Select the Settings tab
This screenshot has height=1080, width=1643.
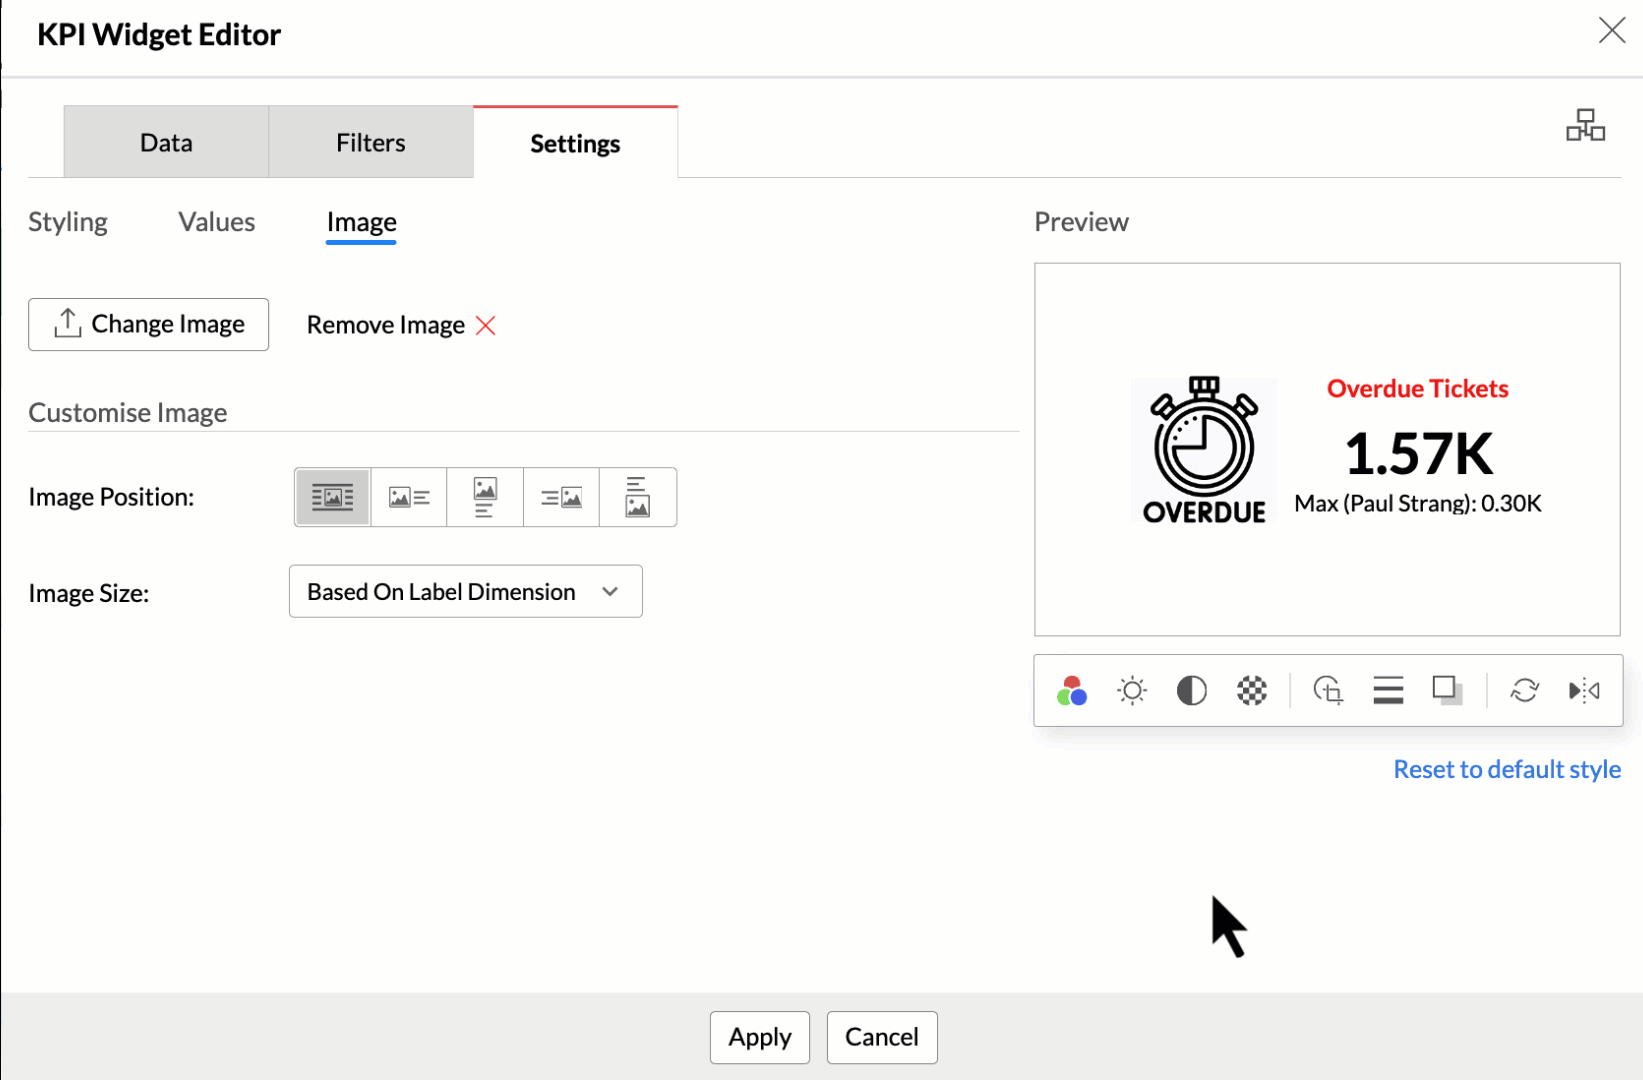(x=575, y=142)
